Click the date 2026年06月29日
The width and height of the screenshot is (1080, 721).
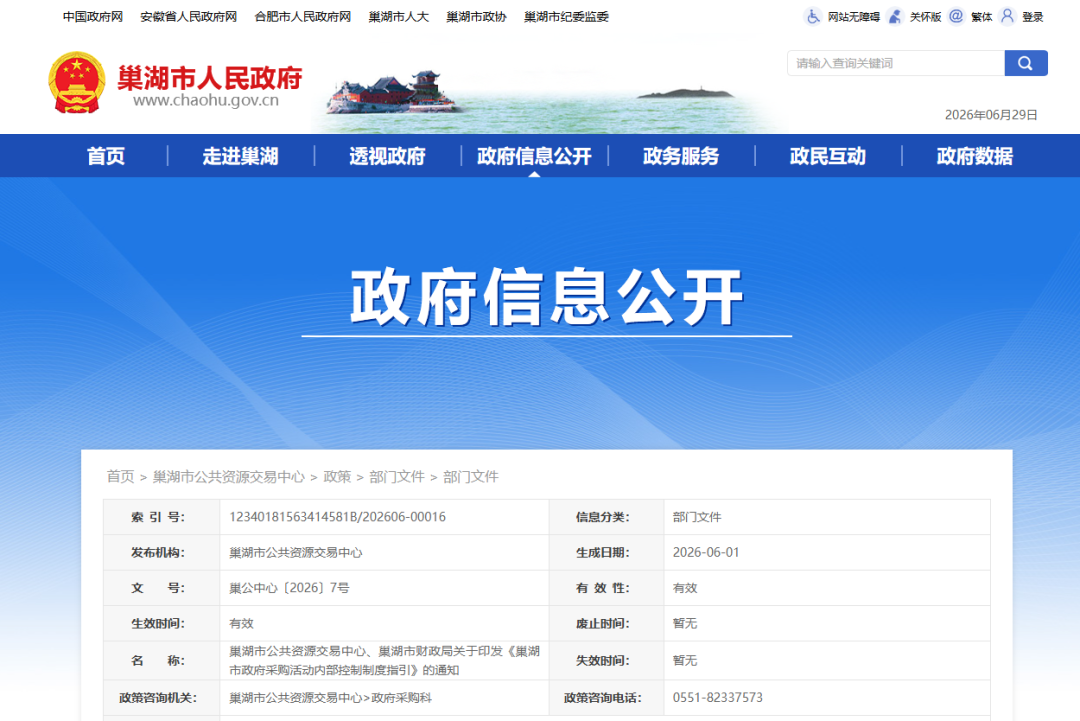(991, 115)
